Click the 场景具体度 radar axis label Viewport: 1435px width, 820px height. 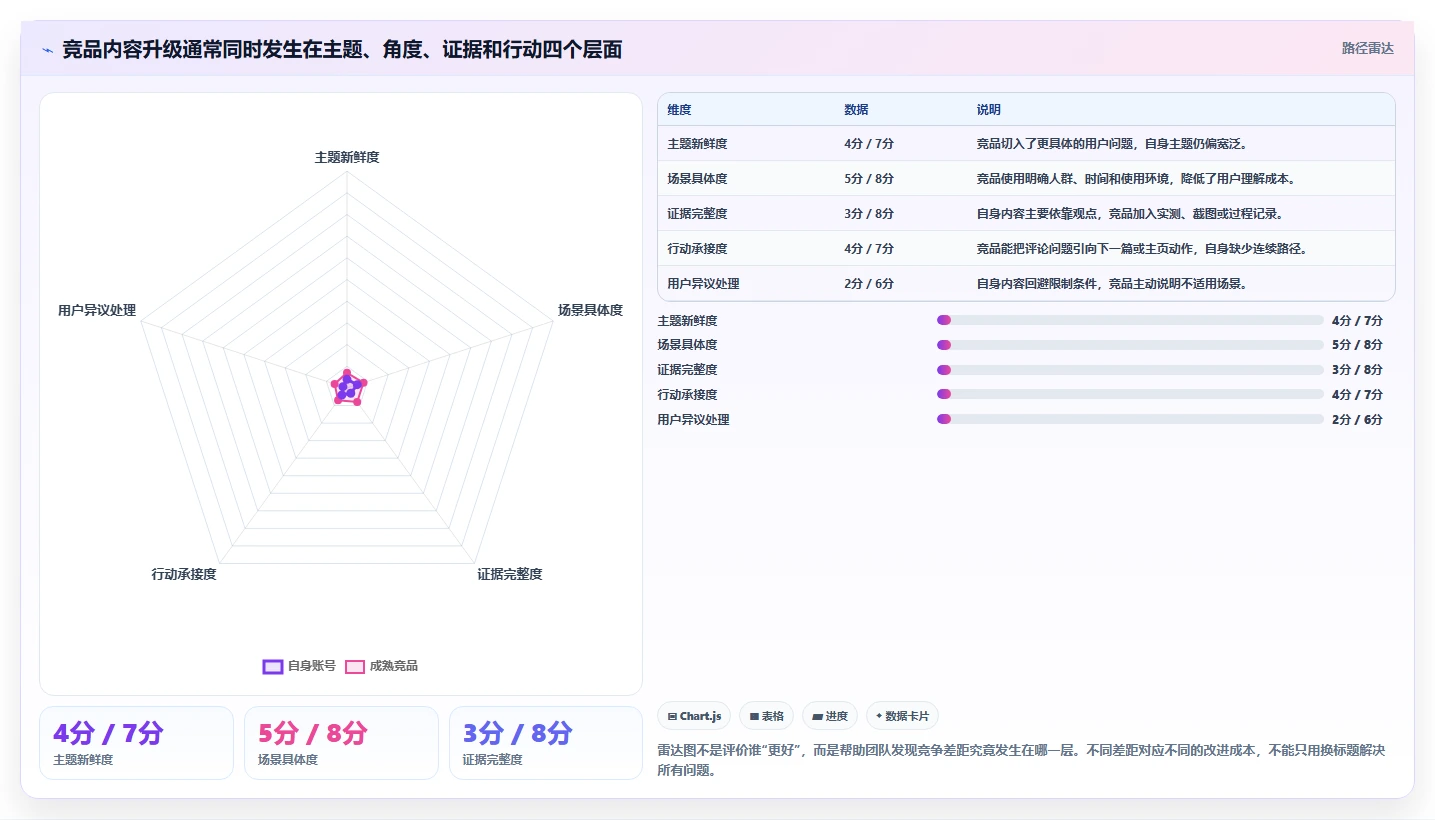(x=590, y=310)
